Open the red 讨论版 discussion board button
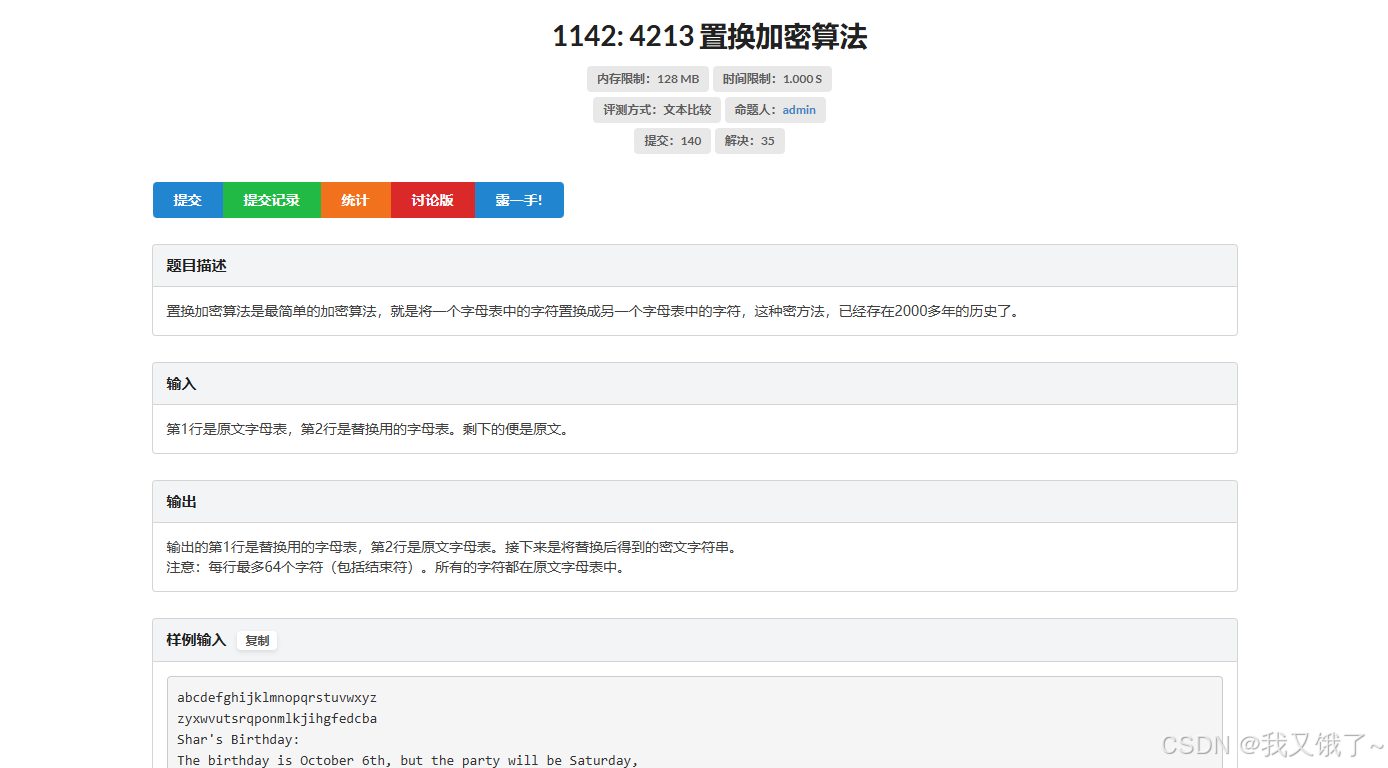1388x768 pixels. [432, 200]
